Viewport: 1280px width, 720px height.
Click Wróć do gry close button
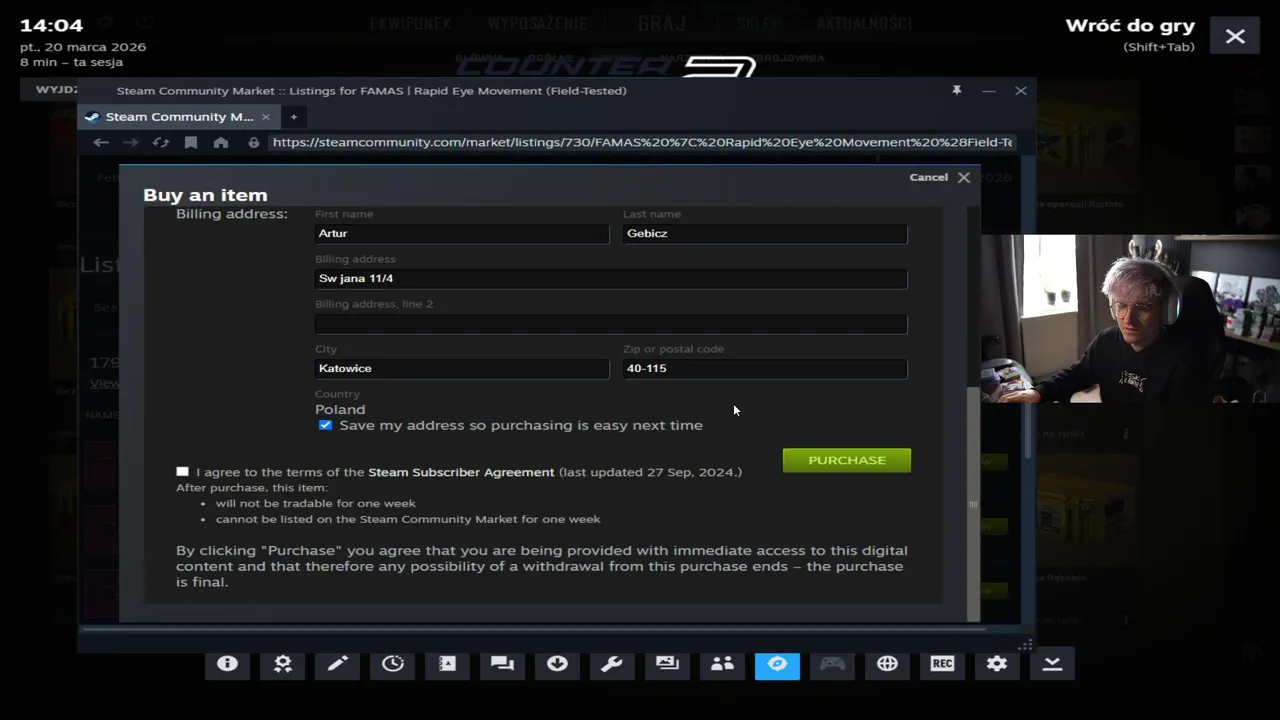1235,36
